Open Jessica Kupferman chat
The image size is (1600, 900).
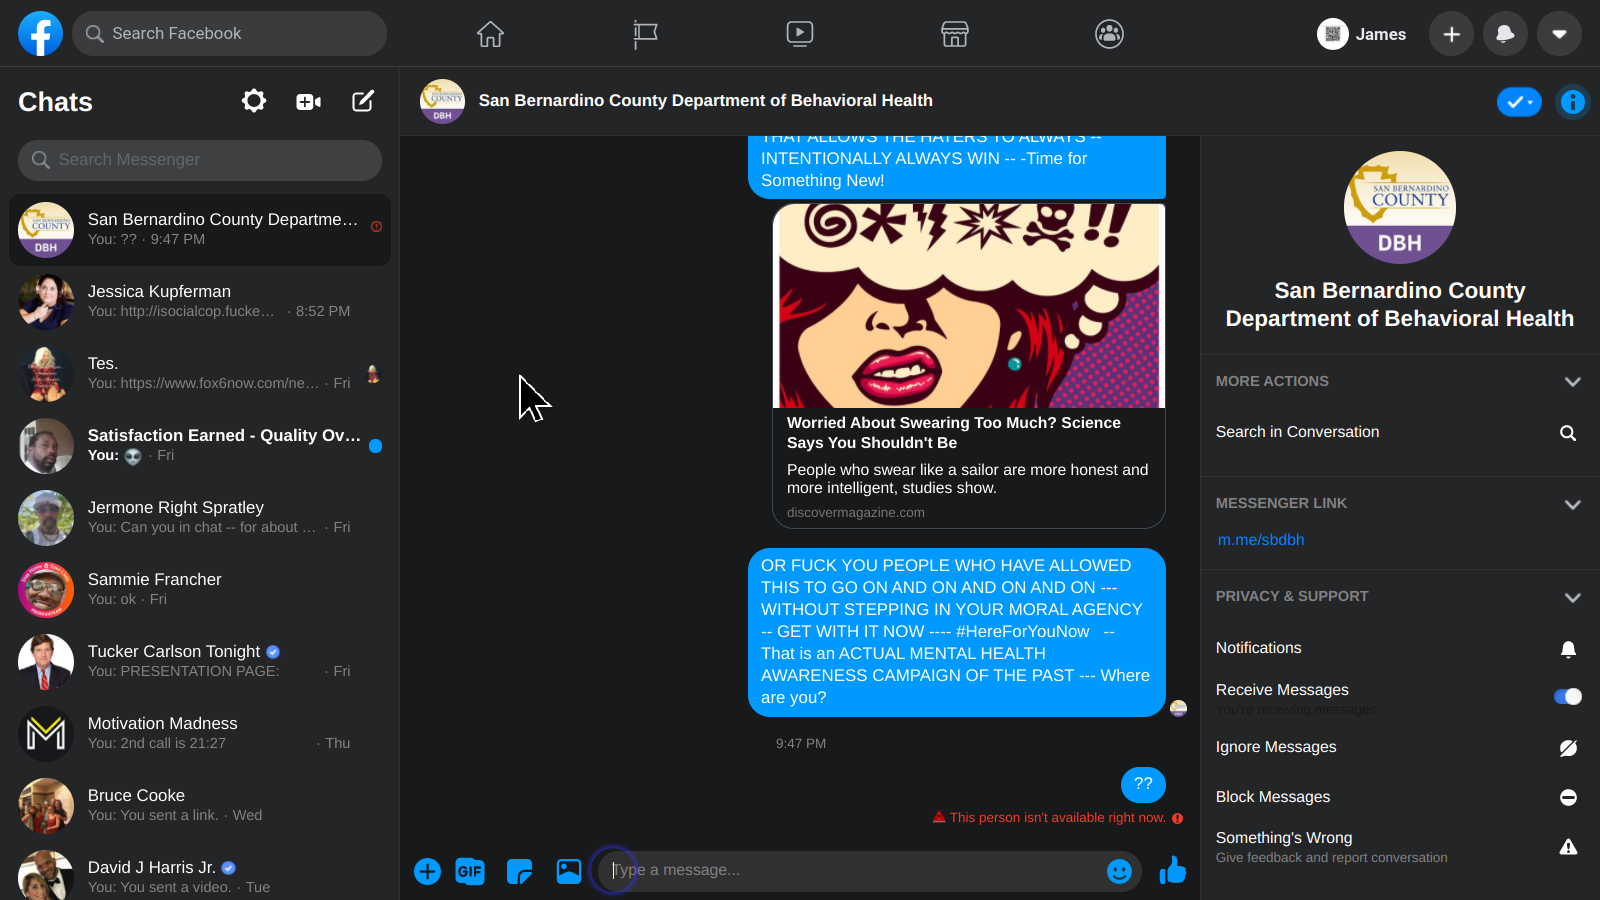point(200,302)
